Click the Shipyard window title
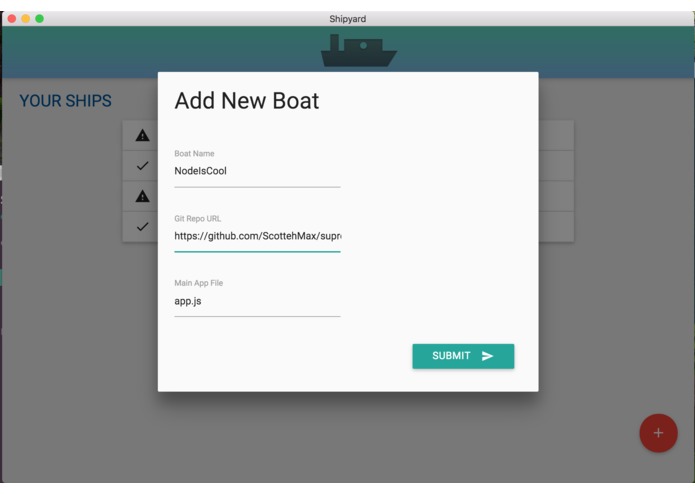This screenshot has width=695, height=494. click(348, 19)
